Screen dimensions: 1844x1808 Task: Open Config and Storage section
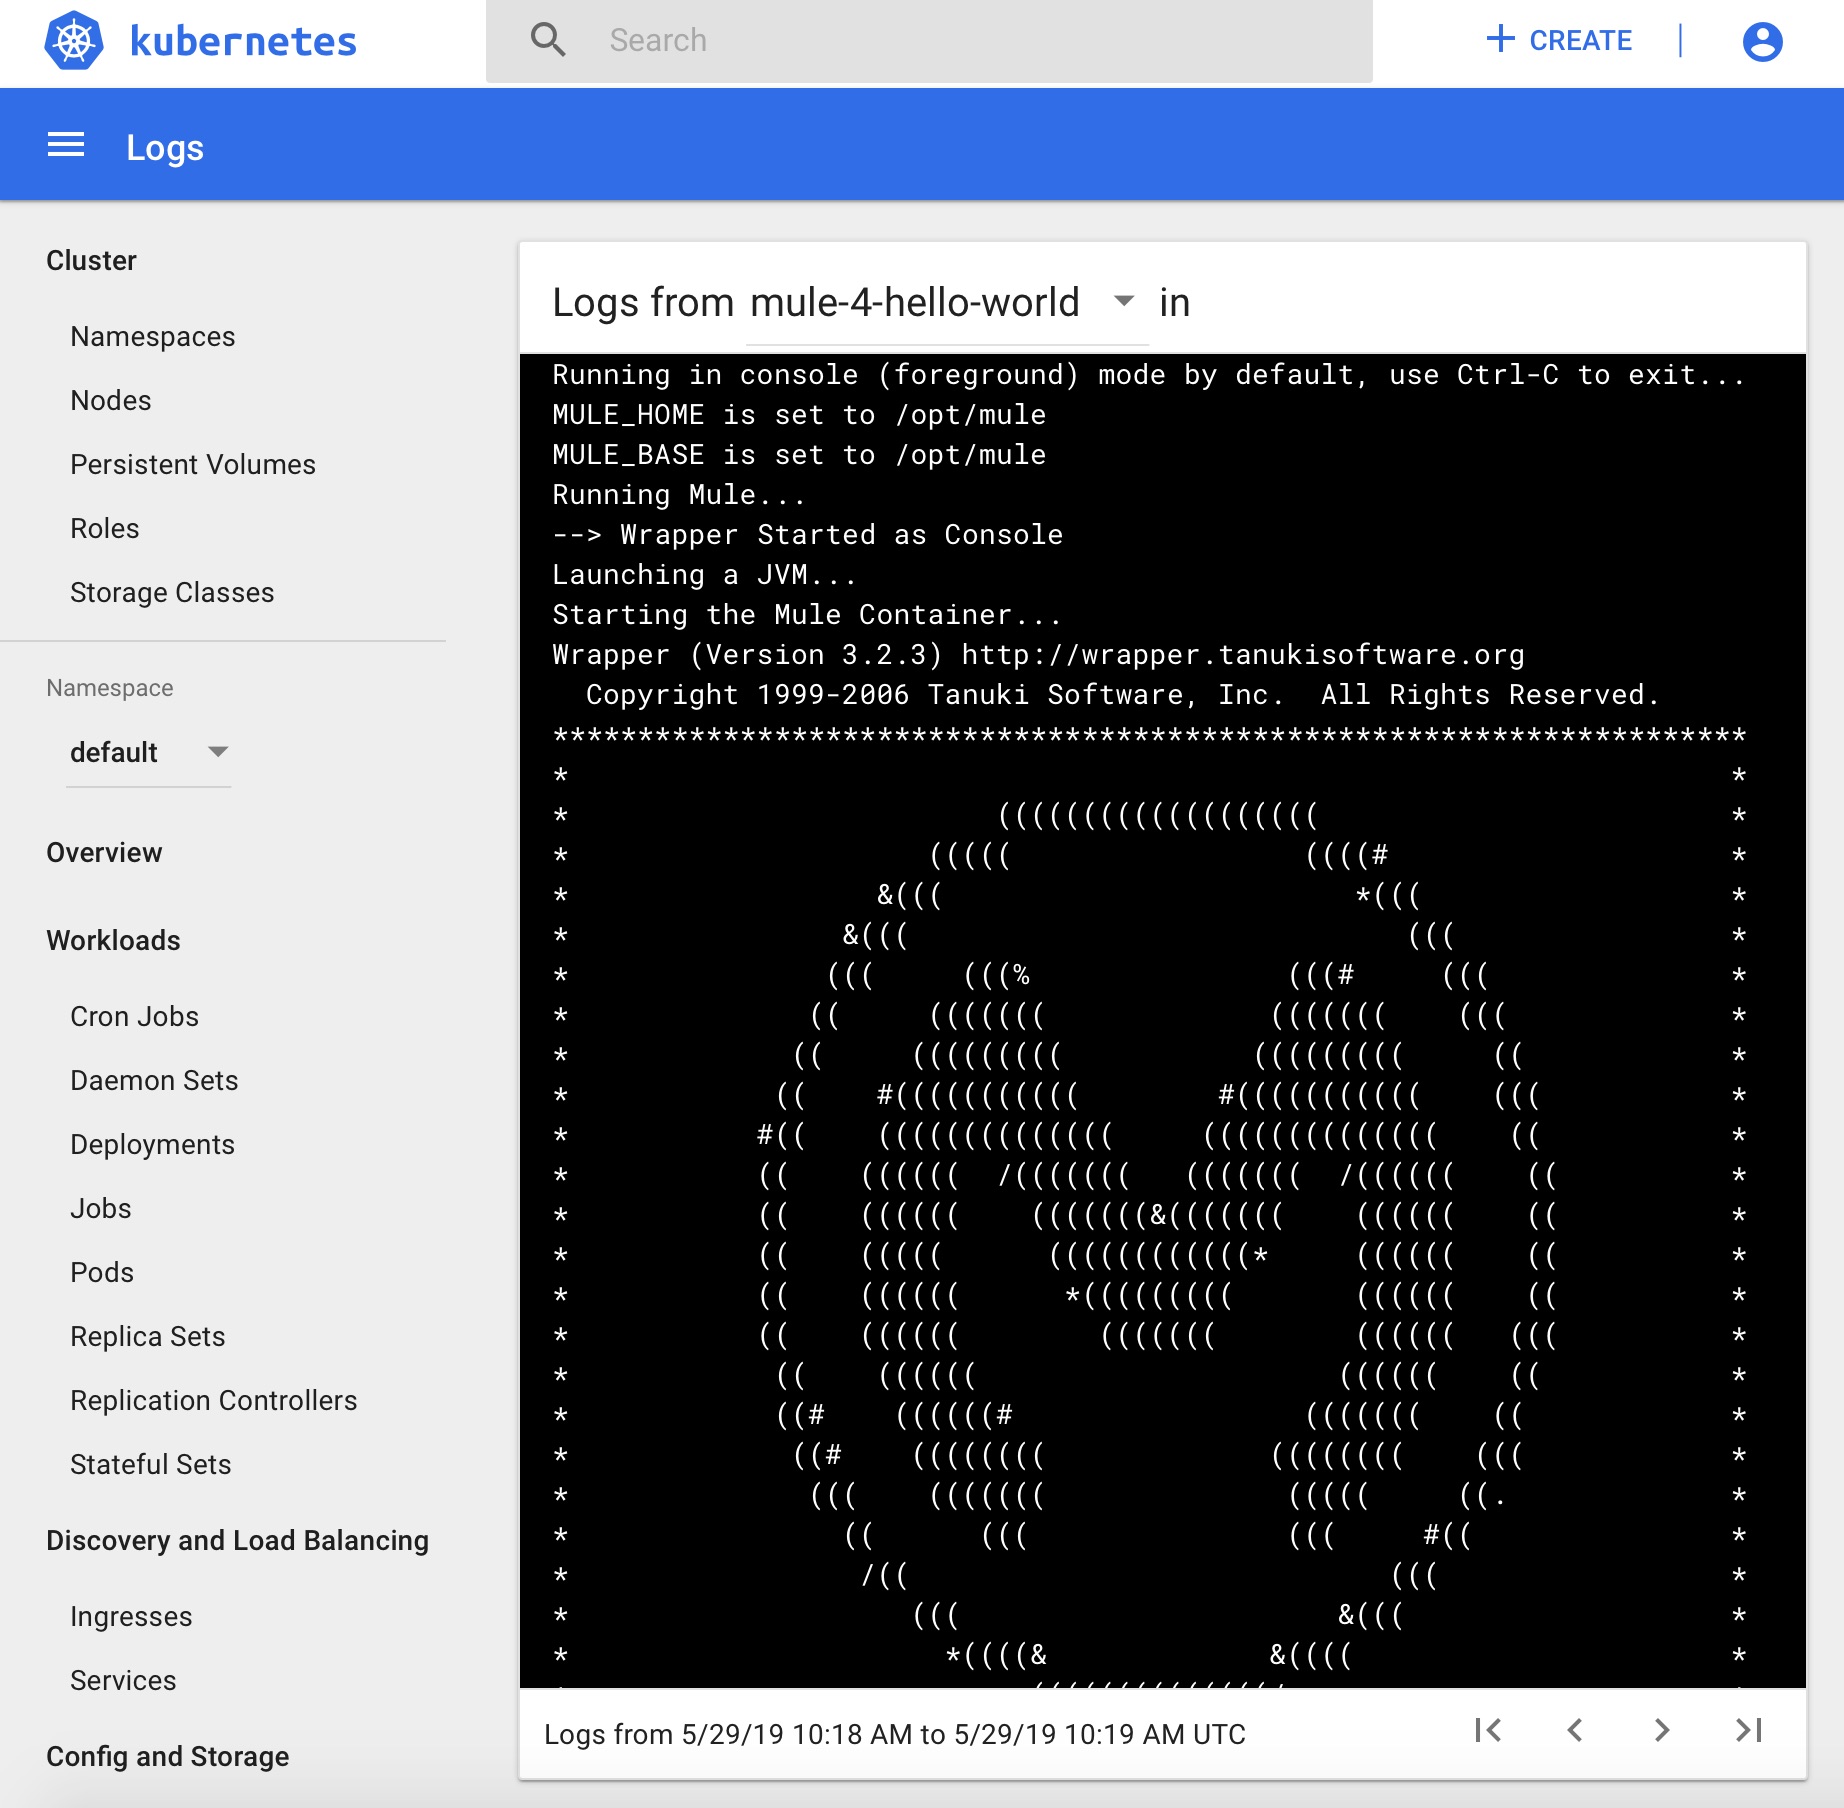(168, 1757)
